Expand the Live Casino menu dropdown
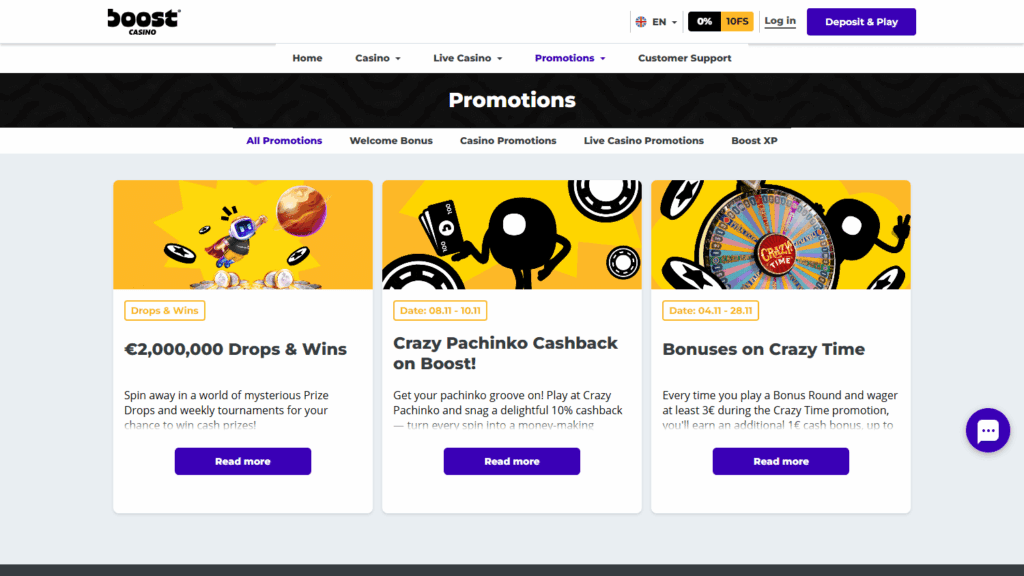This screenshot has height=576, width=1024. [x=468, y=58]
